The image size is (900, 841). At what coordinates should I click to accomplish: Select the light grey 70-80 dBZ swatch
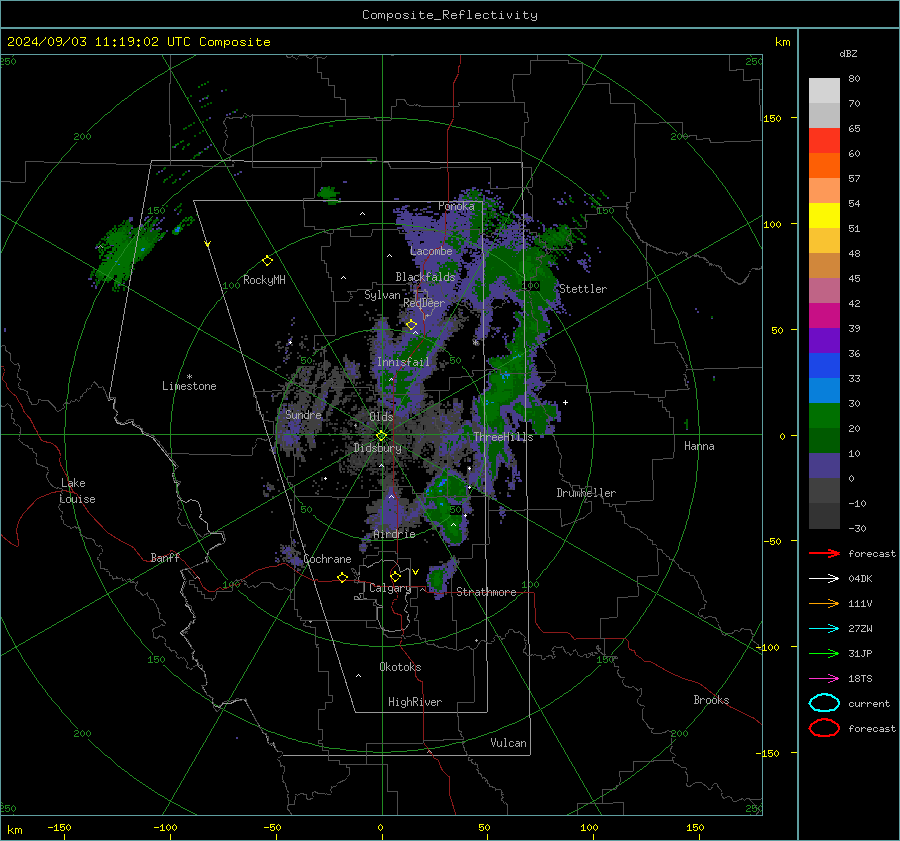pyautogui.click(x=824, y=91)
